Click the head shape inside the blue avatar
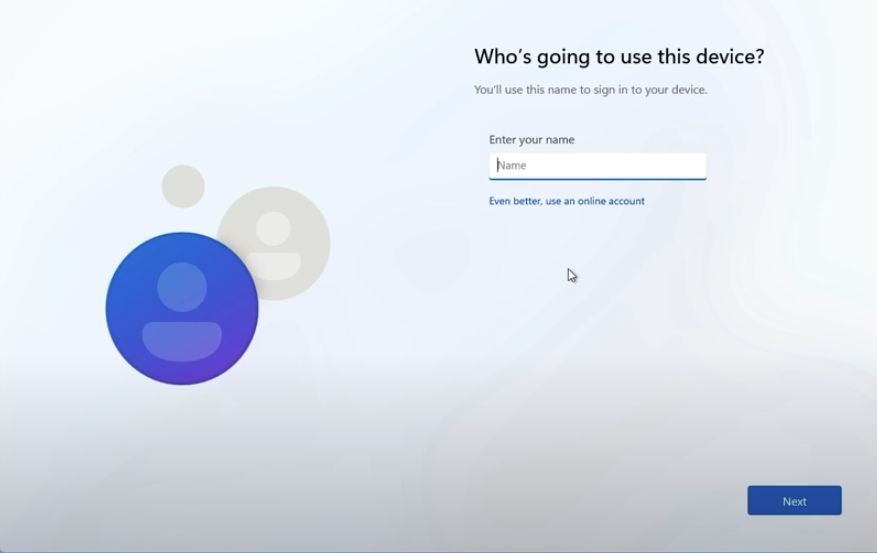 (x=182, y=287)
